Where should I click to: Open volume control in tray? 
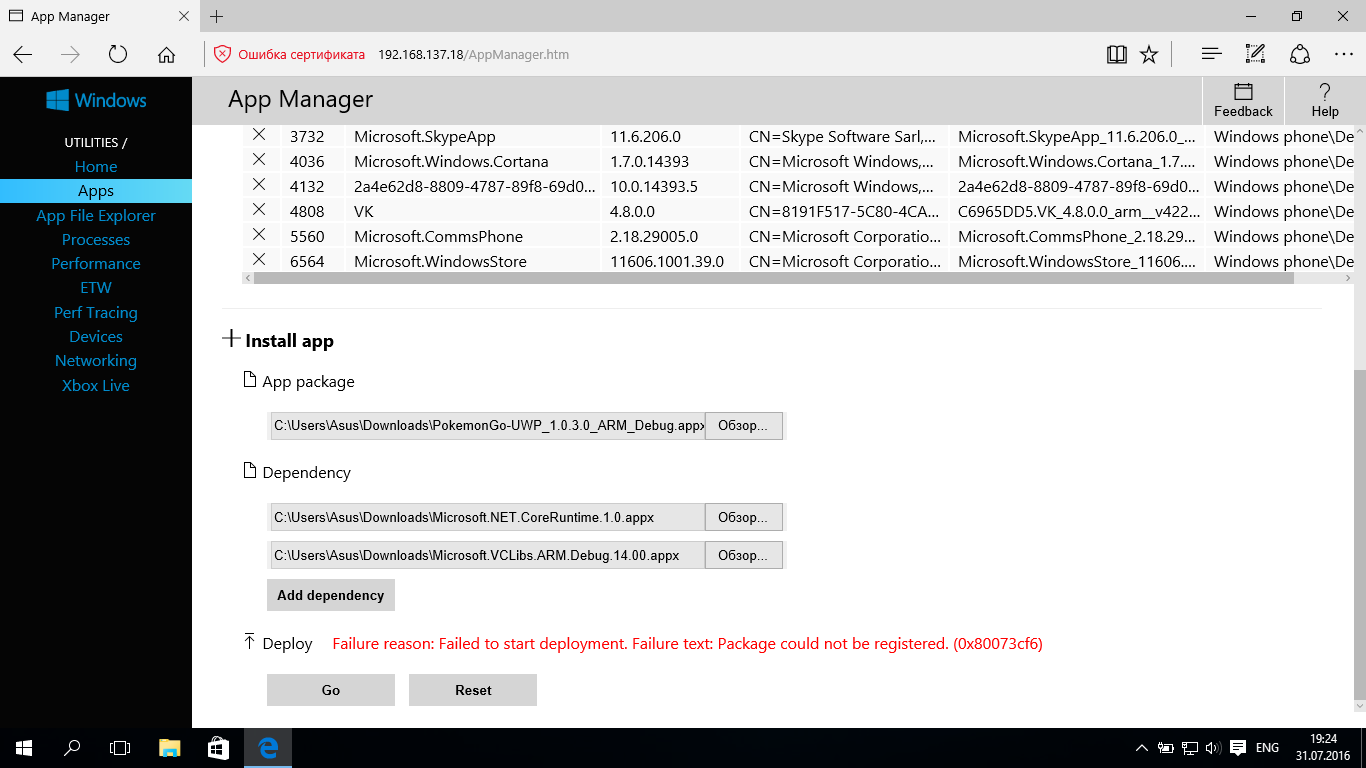coord(1212,747)
